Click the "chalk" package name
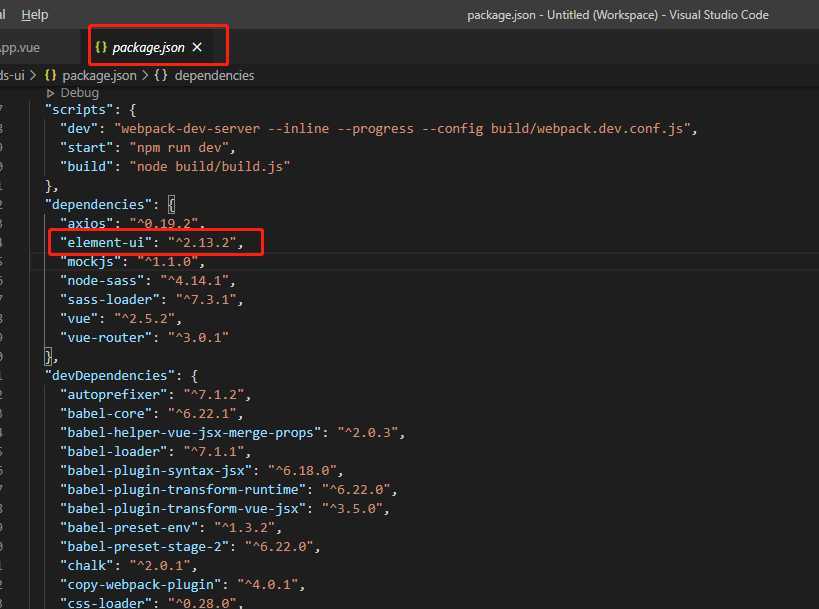This screenshot has height=609, width=819. click(87, 566)
